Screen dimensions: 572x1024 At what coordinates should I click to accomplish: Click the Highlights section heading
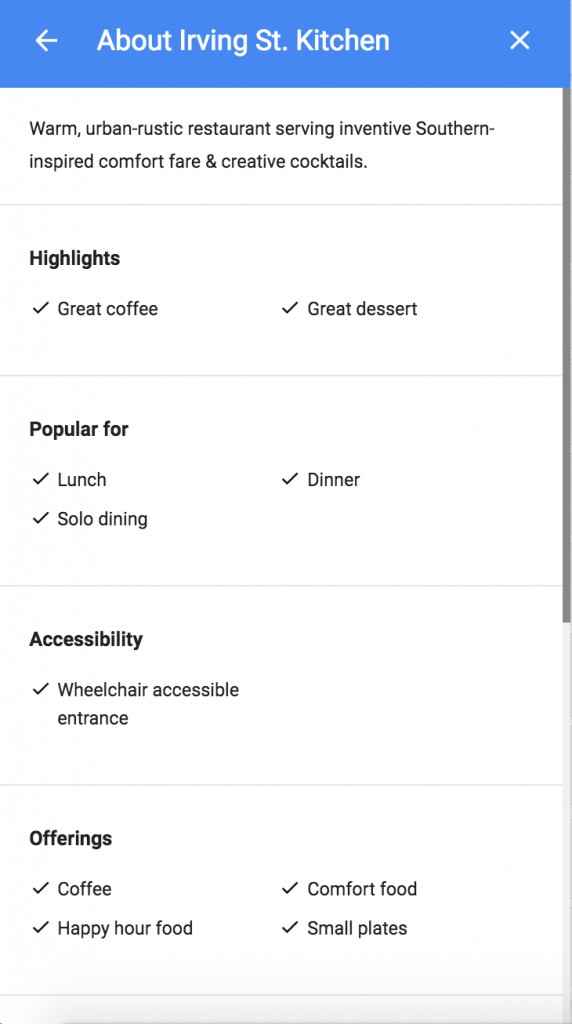[74, 259]
